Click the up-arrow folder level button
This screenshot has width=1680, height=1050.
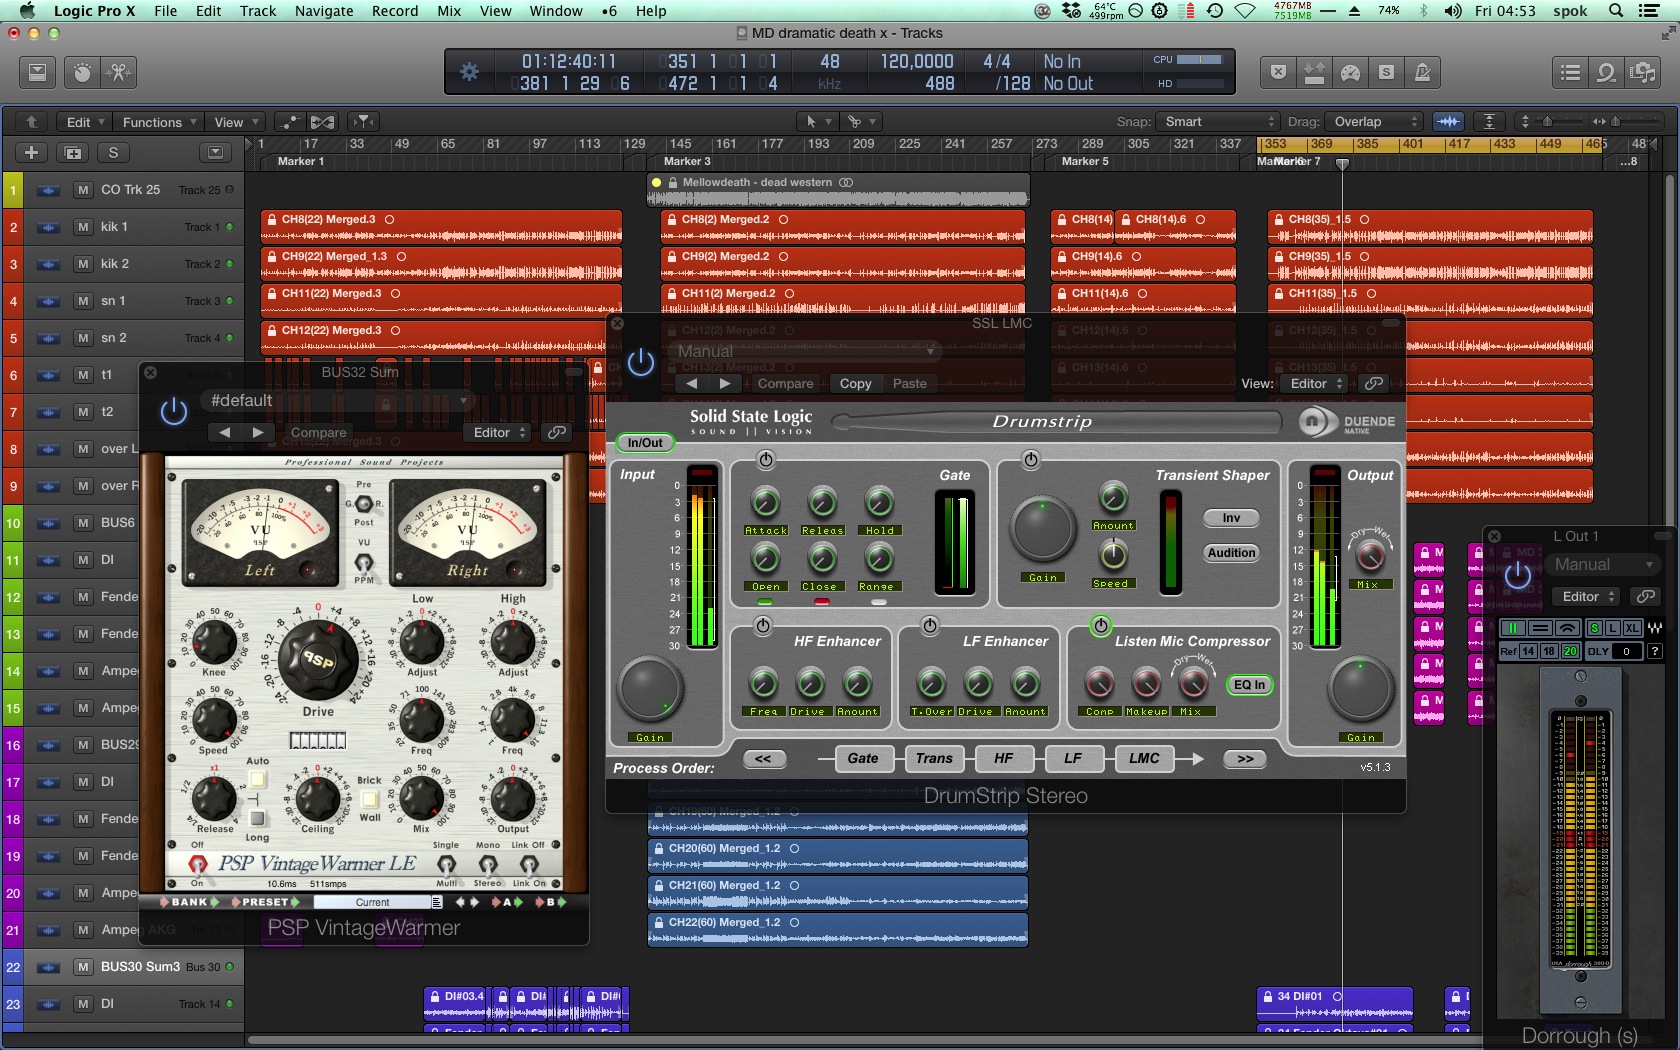[31, 122]
